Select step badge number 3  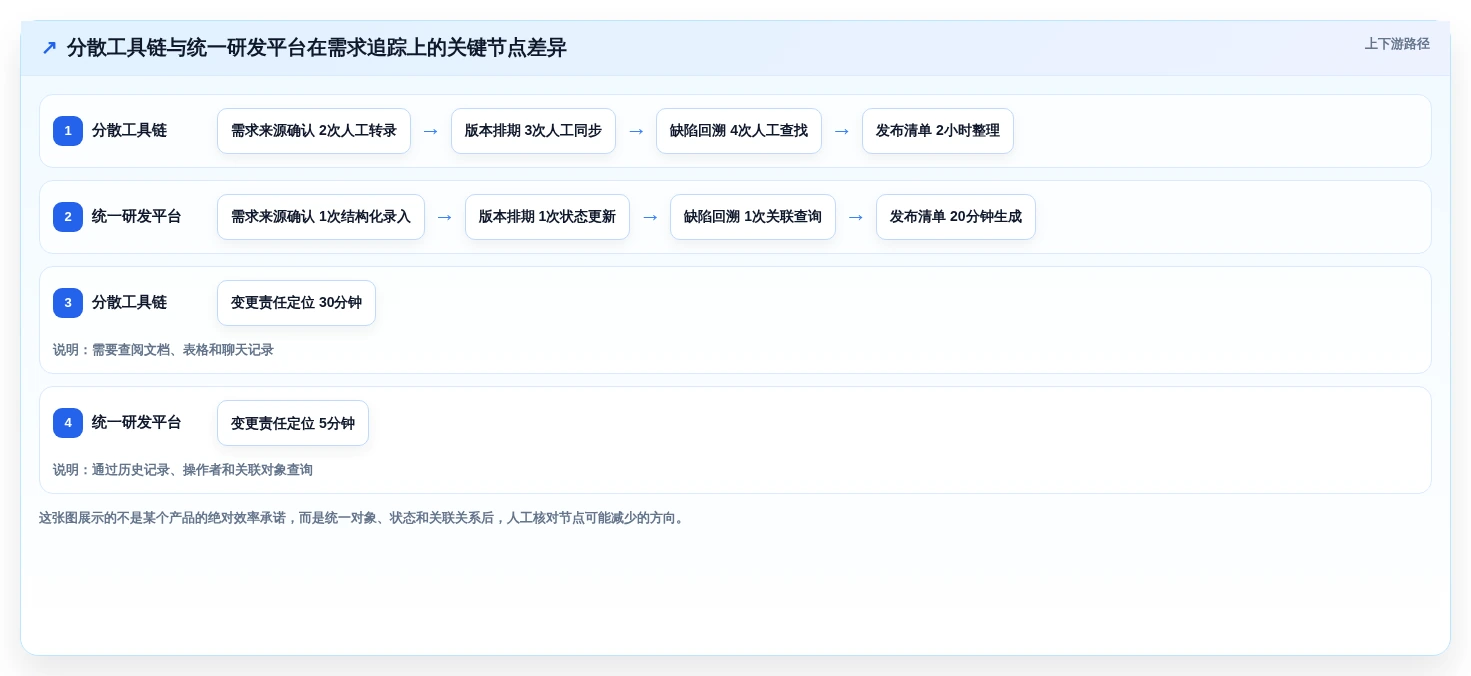(68, 303)
